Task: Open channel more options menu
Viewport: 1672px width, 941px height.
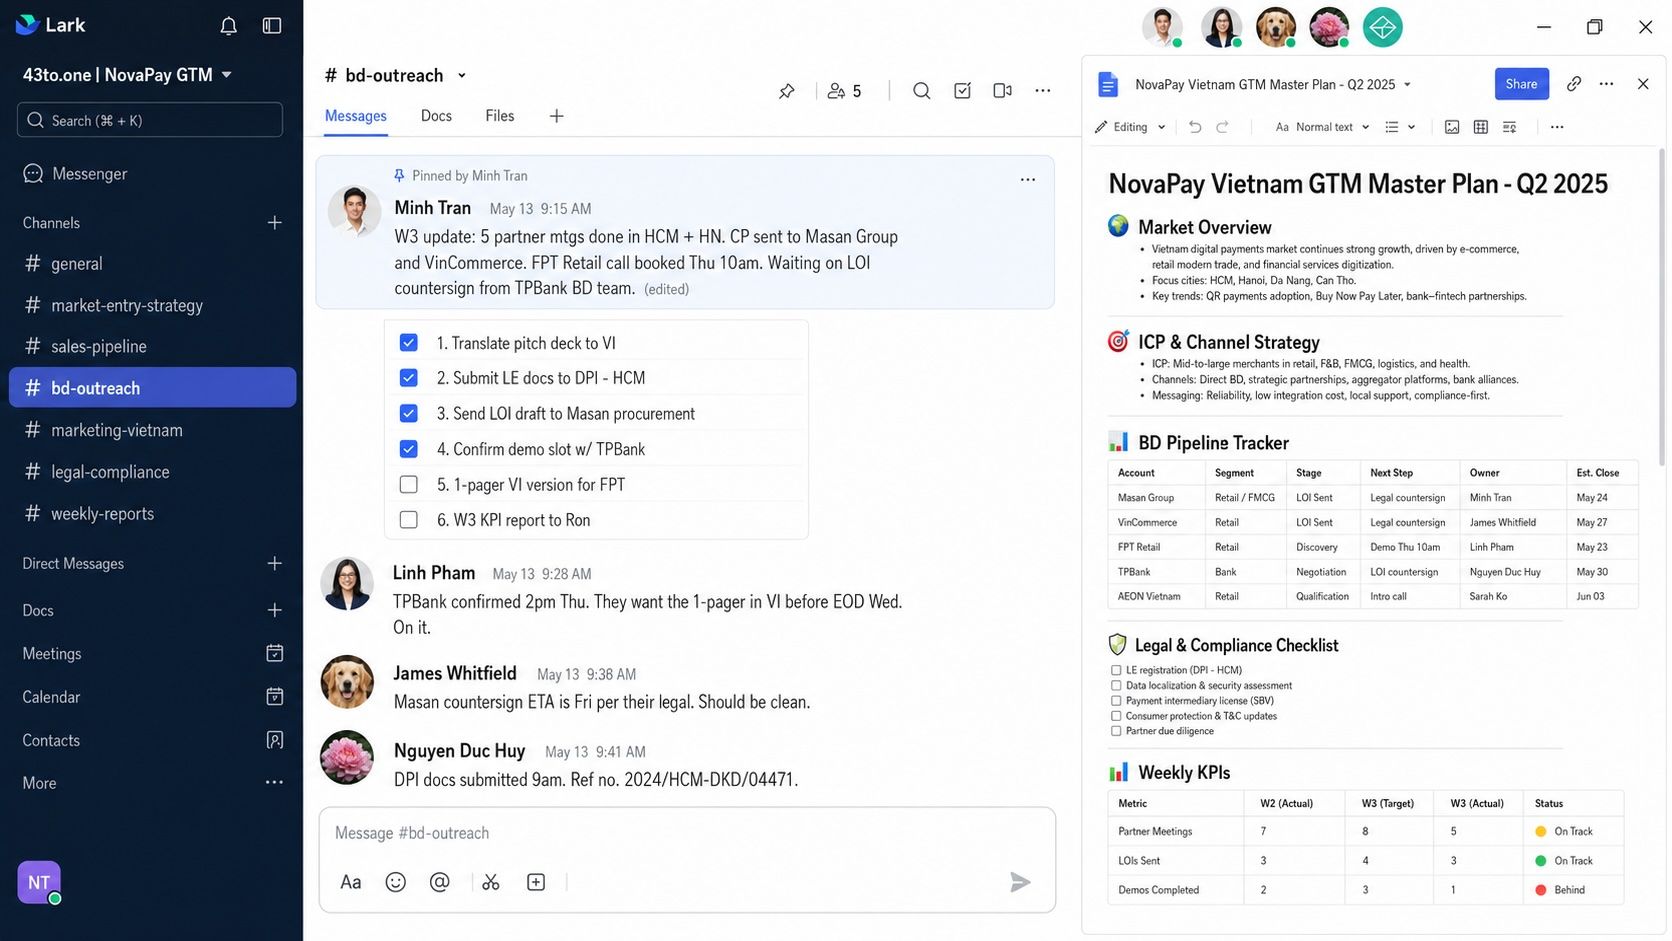Action: pos(1043,91)
